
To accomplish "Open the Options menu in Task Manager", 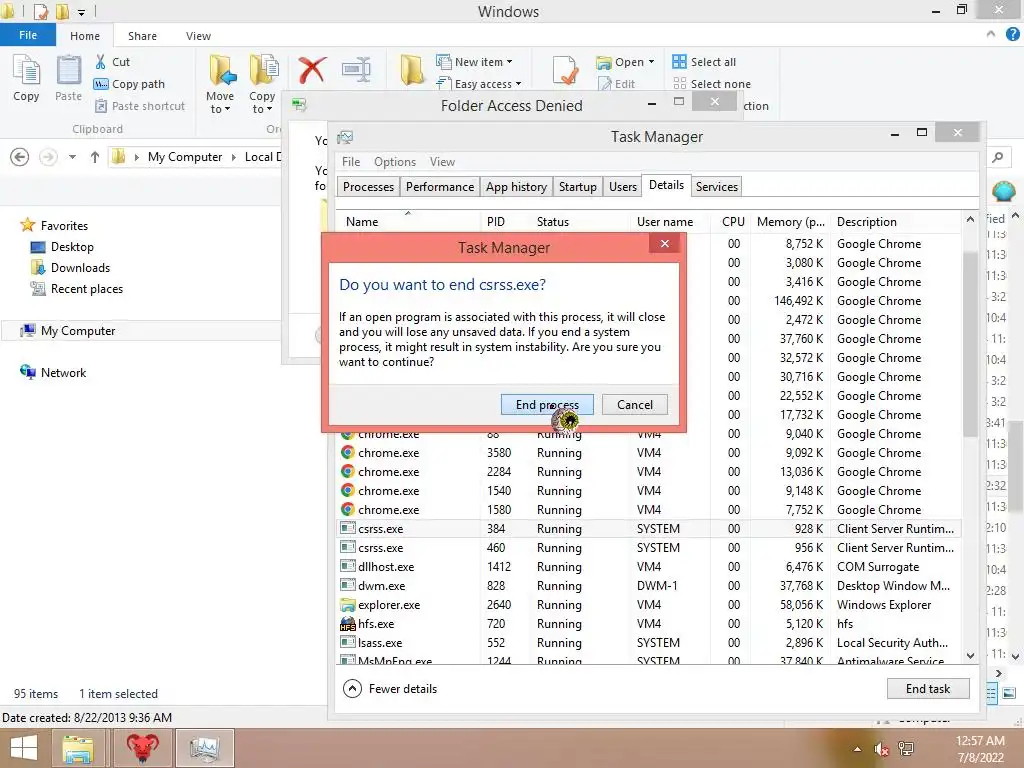I will 394,161.
